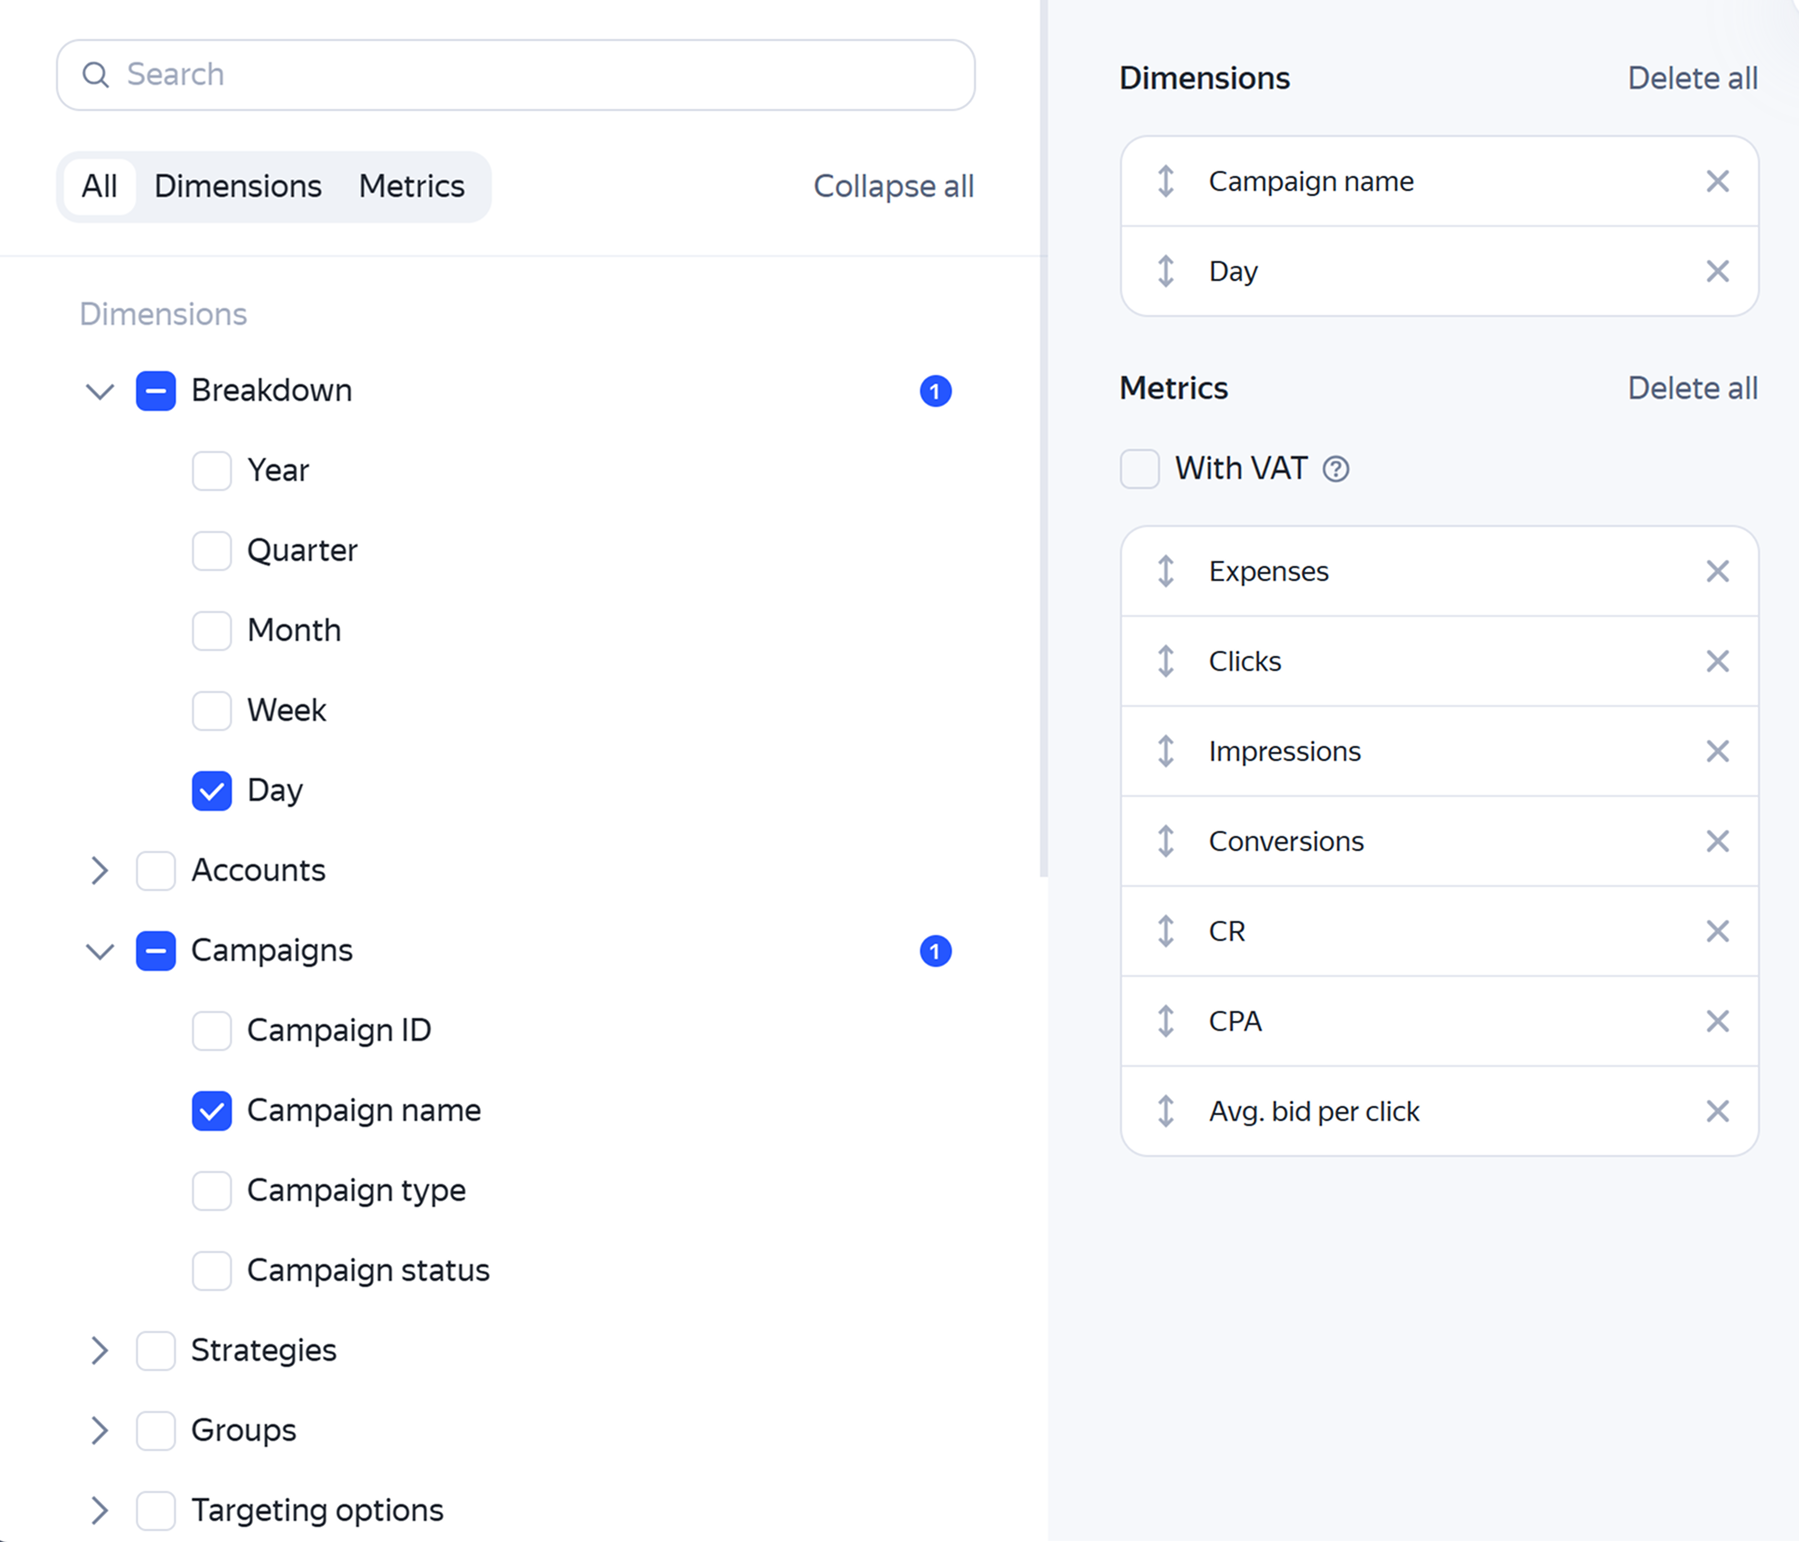Check the Quarter breakdown checkbox
Screen dimensions: 1799x1542
click(212, 550)
